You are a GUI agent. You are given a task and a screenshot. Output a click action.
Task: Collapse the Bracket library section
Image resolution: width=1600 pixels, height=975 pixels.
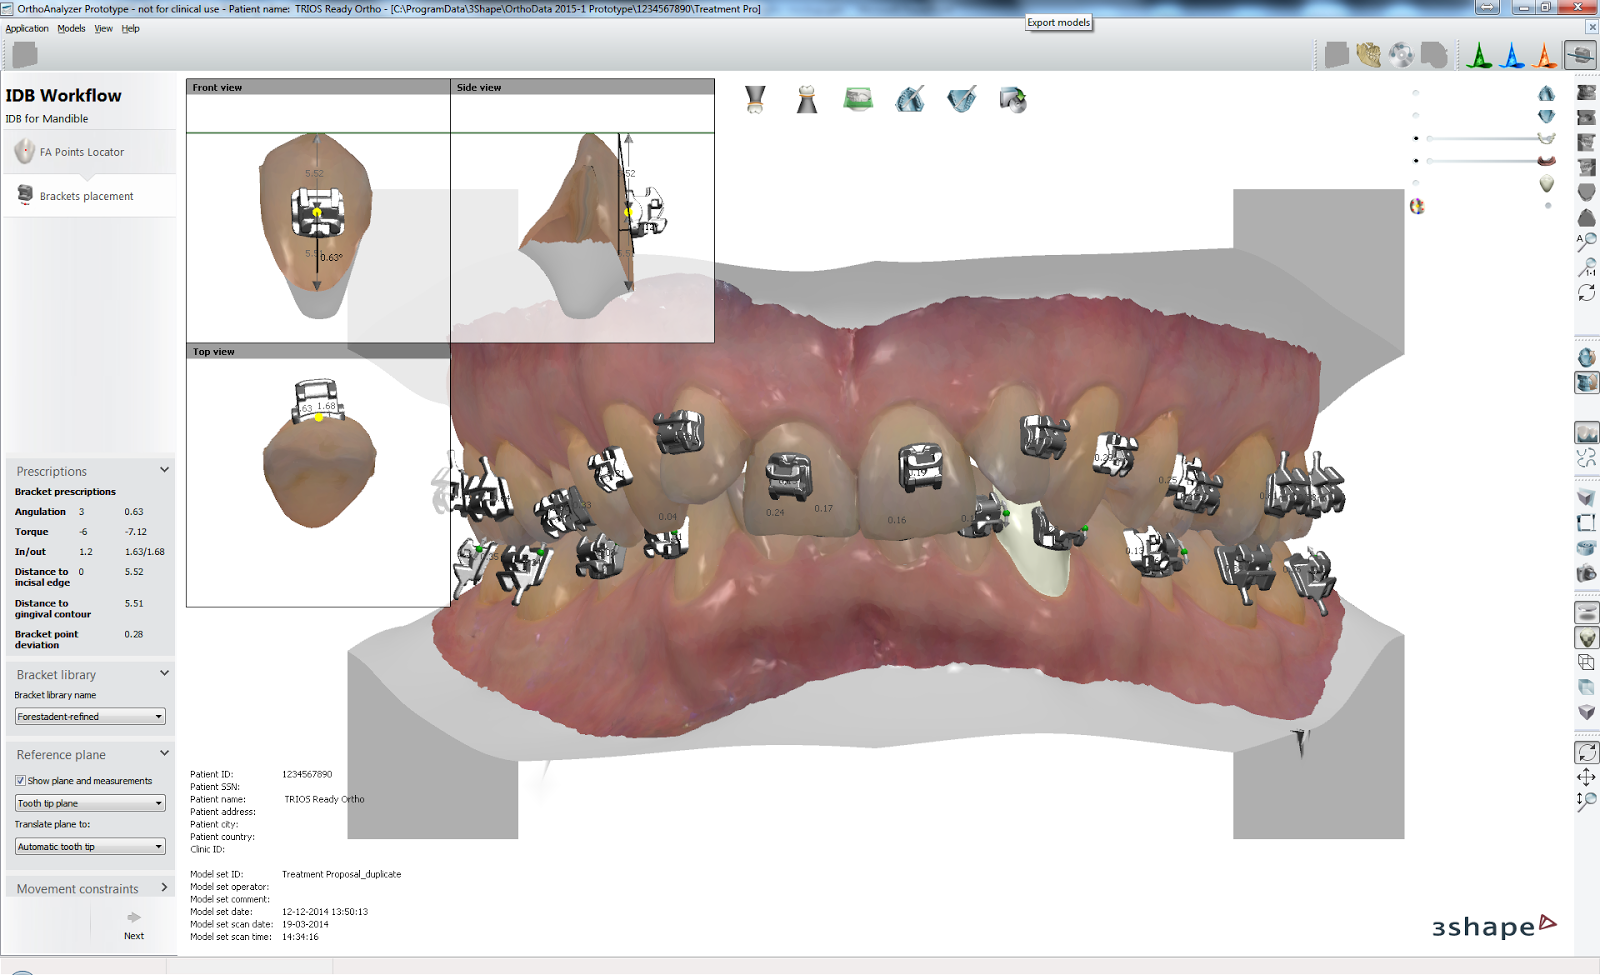[164, 673]
